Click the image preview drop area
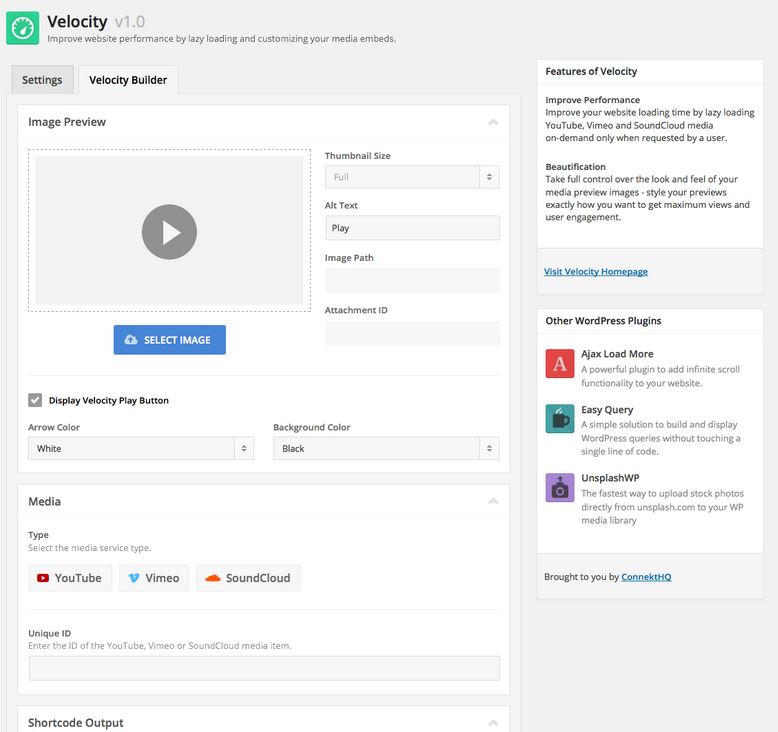 coord(169,230)
